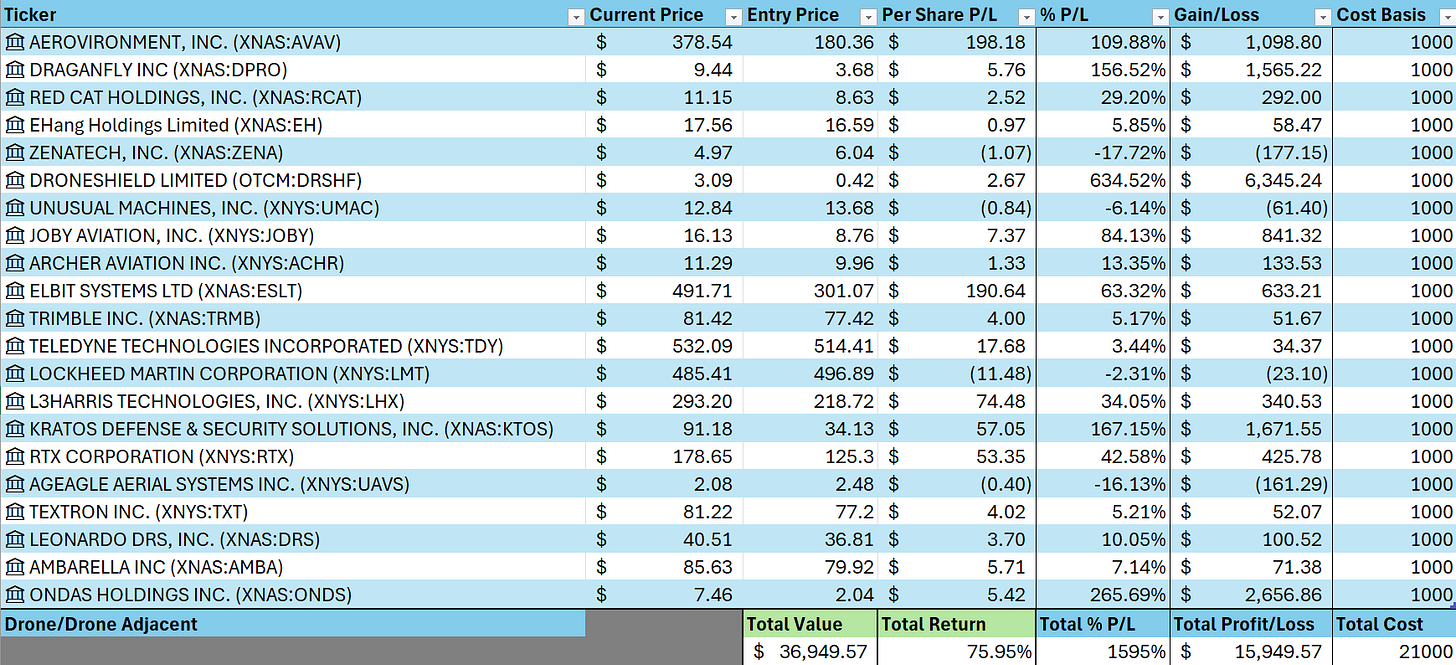Screen dimensions: 1456x665
Task: Select the total return cell 75.95%
Action: (x=957, y=651)
